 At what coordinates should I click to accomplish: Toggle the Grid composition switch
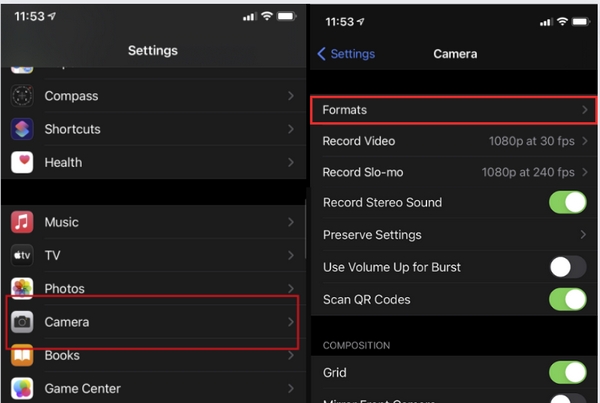[x=567, y=373]
